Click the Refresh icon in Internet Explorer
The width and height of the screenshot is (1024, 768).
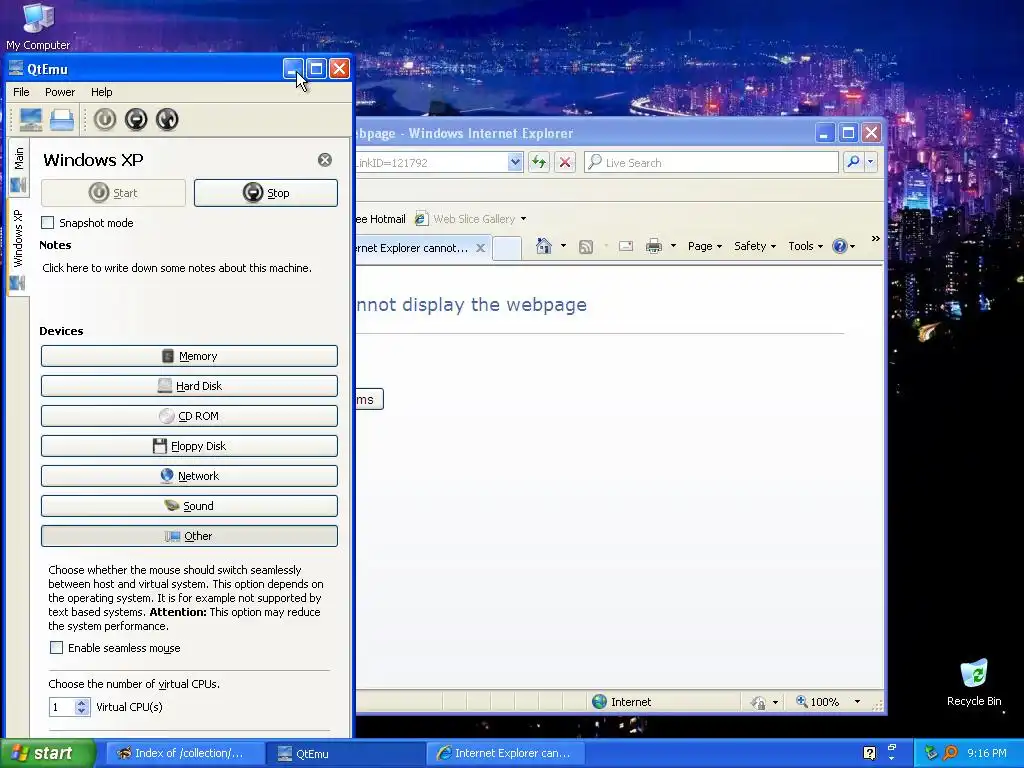click(539, 162)
